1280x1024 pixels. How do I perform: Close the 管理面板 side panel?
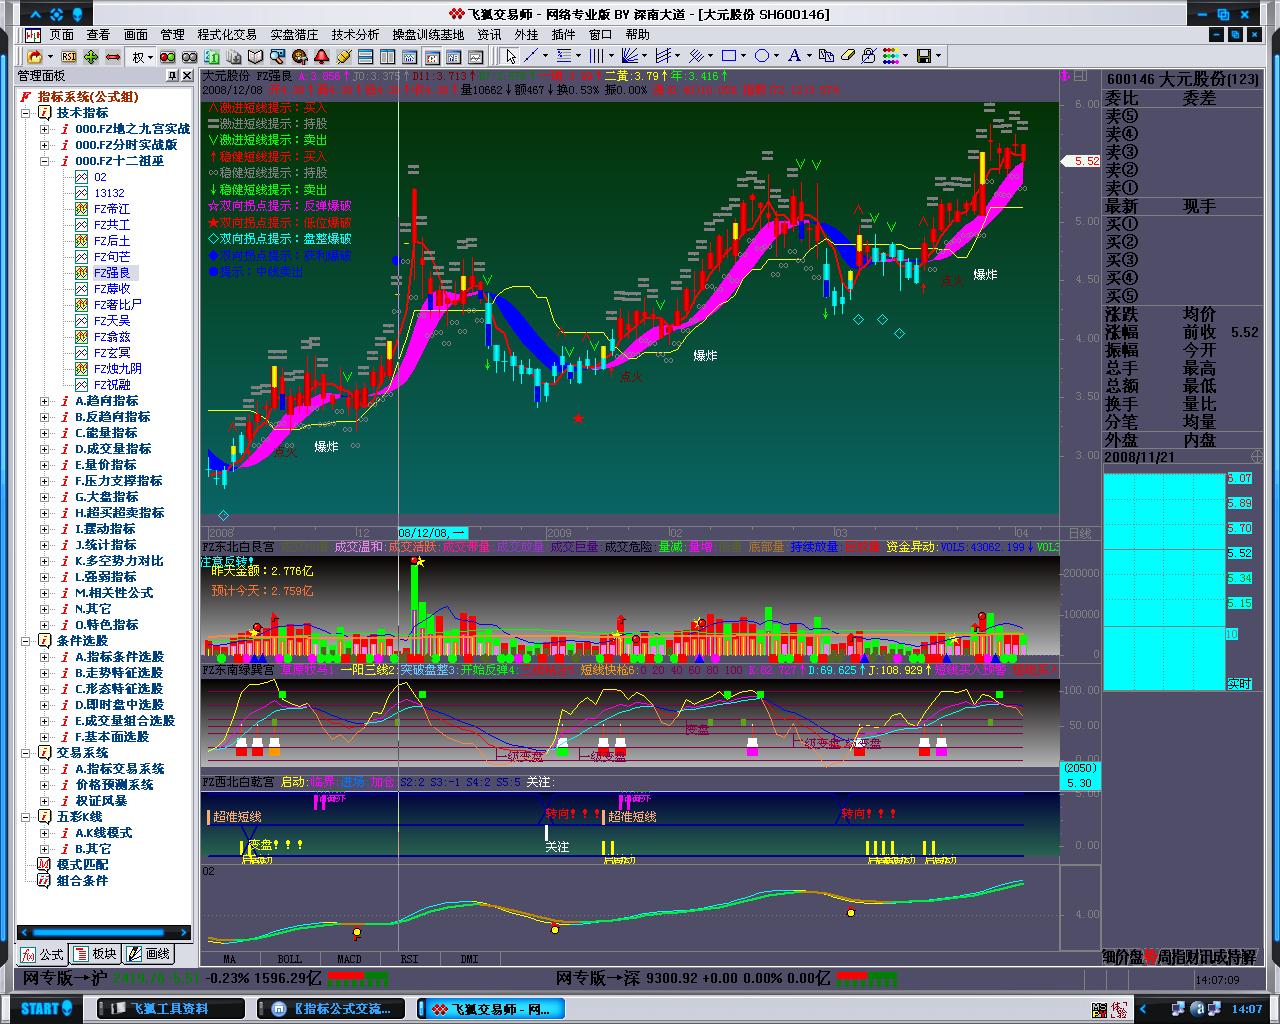[x=186, y=76]
